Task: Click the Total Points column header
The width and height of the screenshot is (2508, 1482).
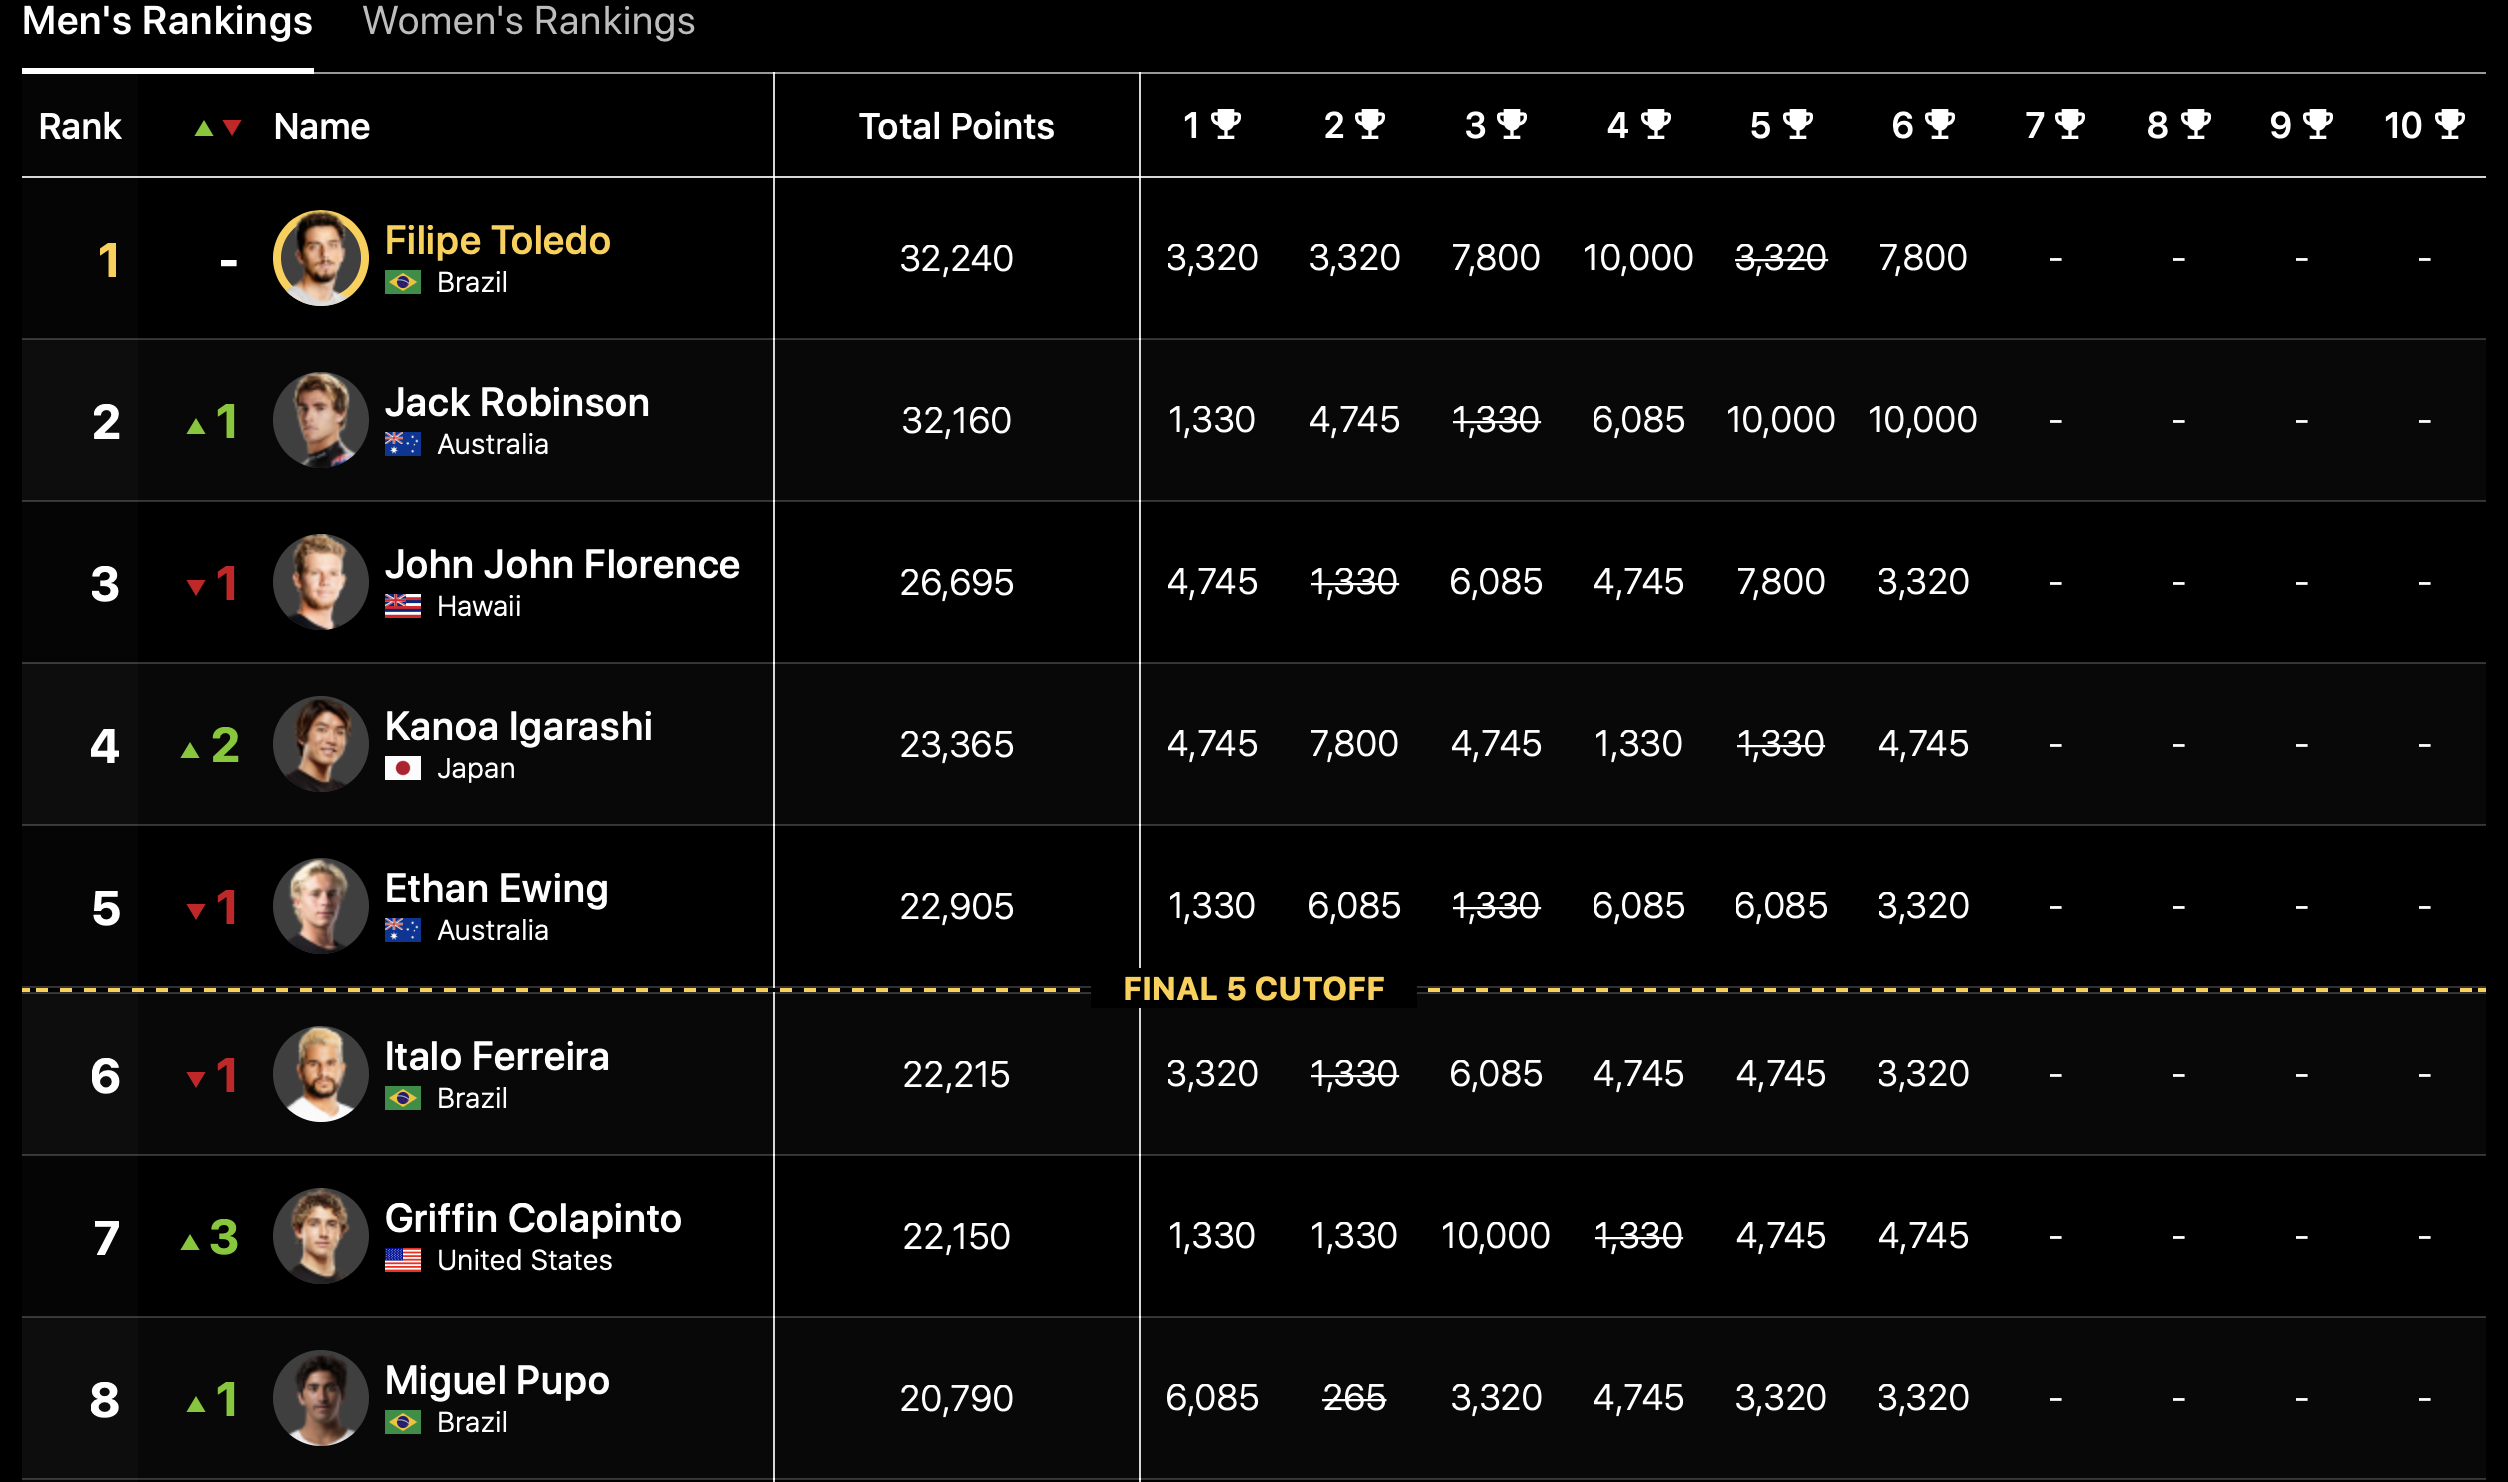Action: point(956,127)
